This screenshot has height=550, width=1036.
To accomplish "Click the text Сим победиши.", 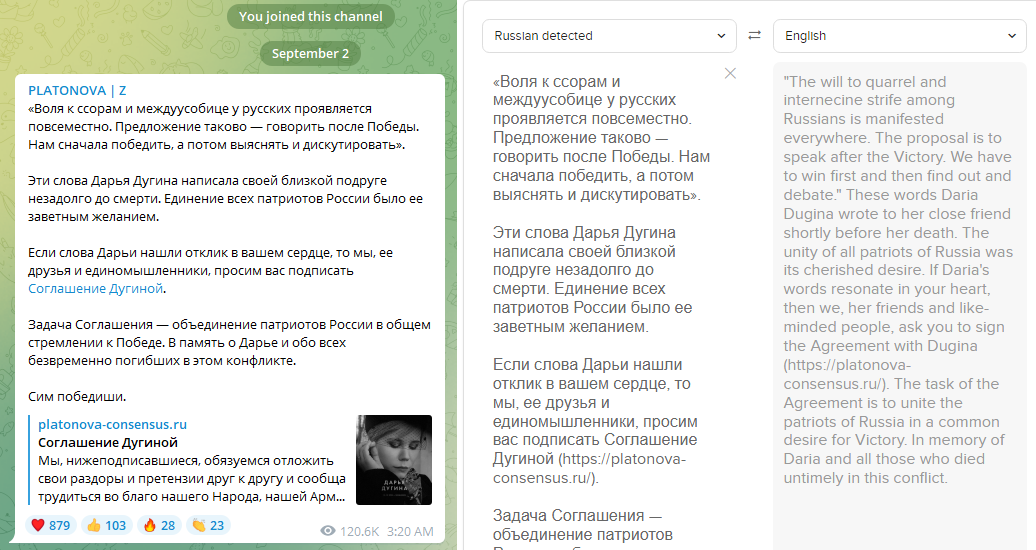I will [x=77, y=397].
